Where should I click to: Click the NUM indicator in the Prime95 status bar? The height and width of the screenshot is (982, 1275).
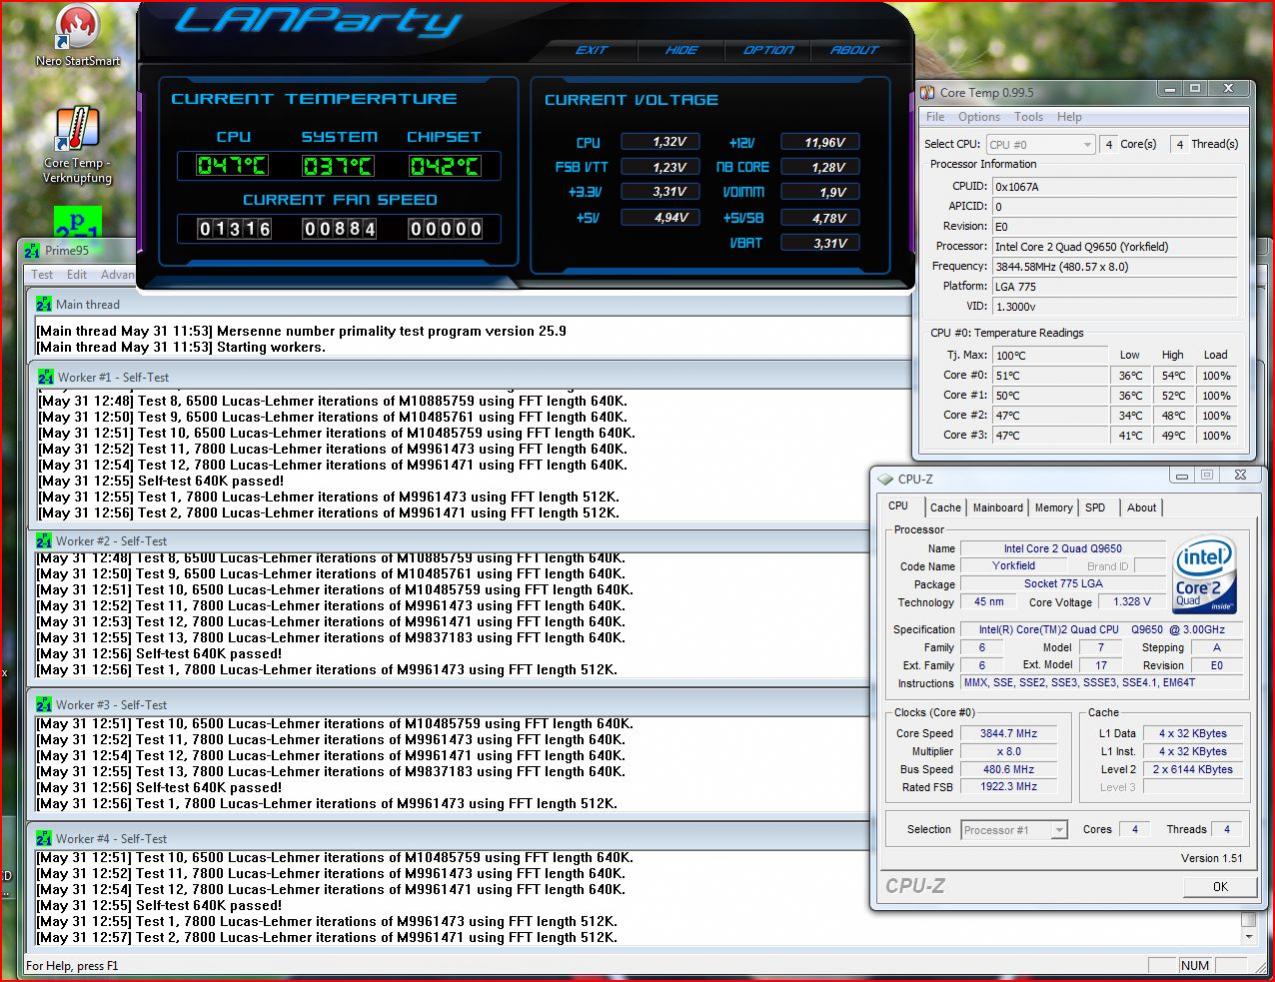coord(1195,966)
